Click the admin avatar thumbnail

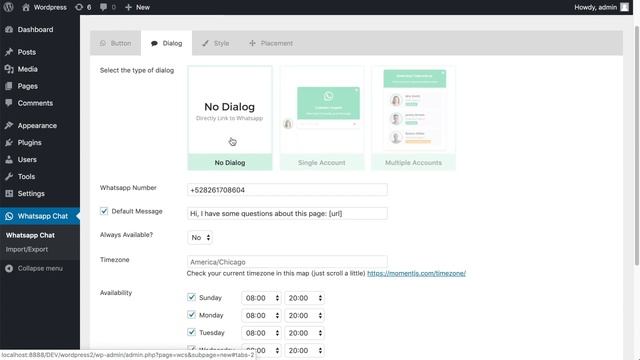pyautogui.click(x=624, y=7)
